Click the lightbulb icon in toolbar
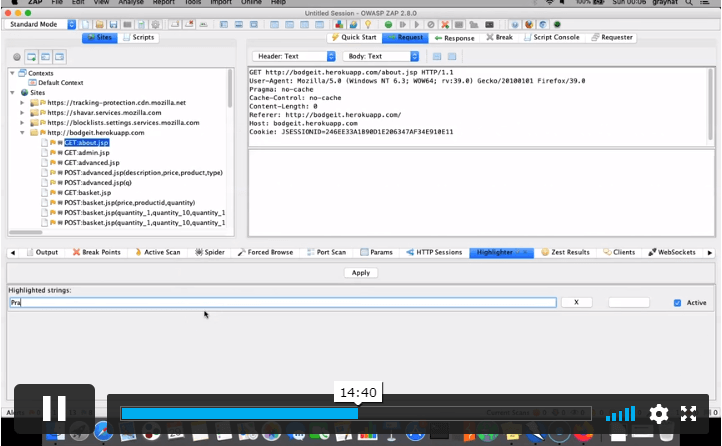This screenshot has height=446, width=722. click(368, 24)
